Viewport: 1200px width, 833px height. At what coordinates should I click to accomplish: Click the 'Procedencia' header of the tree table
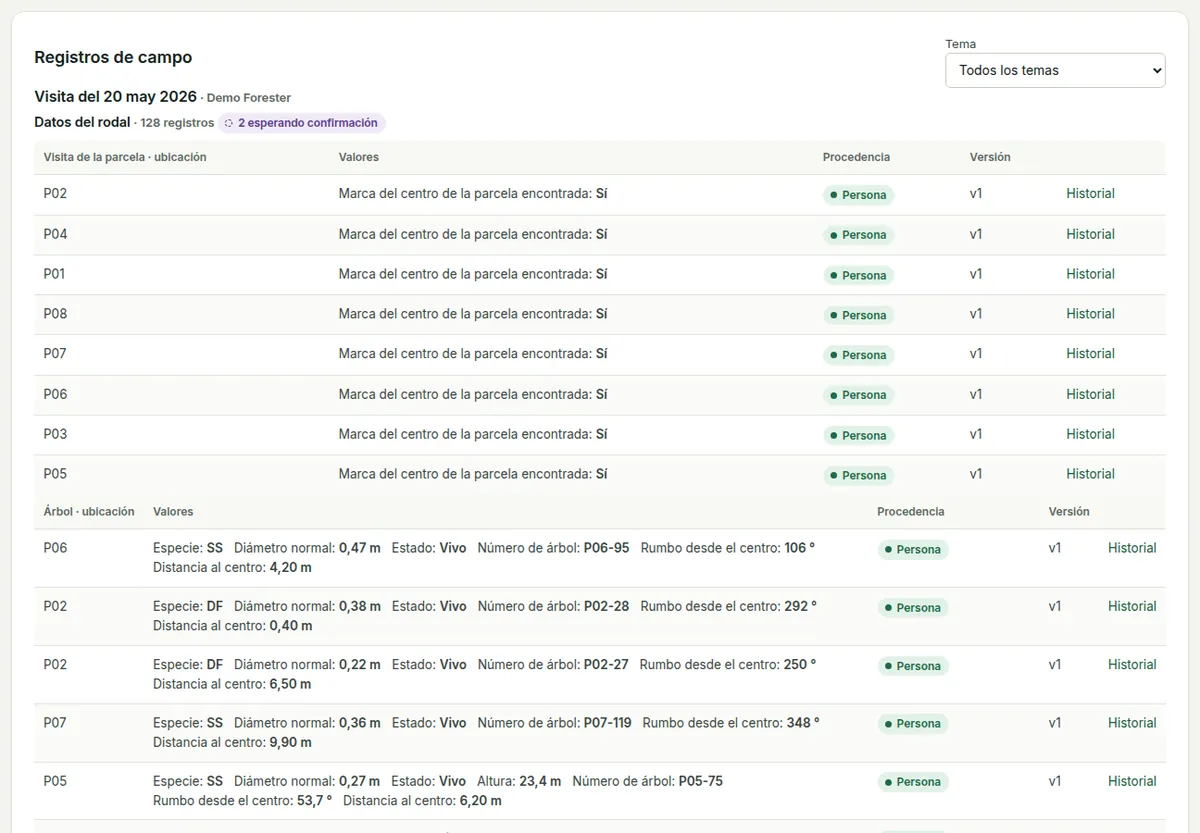(x=911, y=511)
